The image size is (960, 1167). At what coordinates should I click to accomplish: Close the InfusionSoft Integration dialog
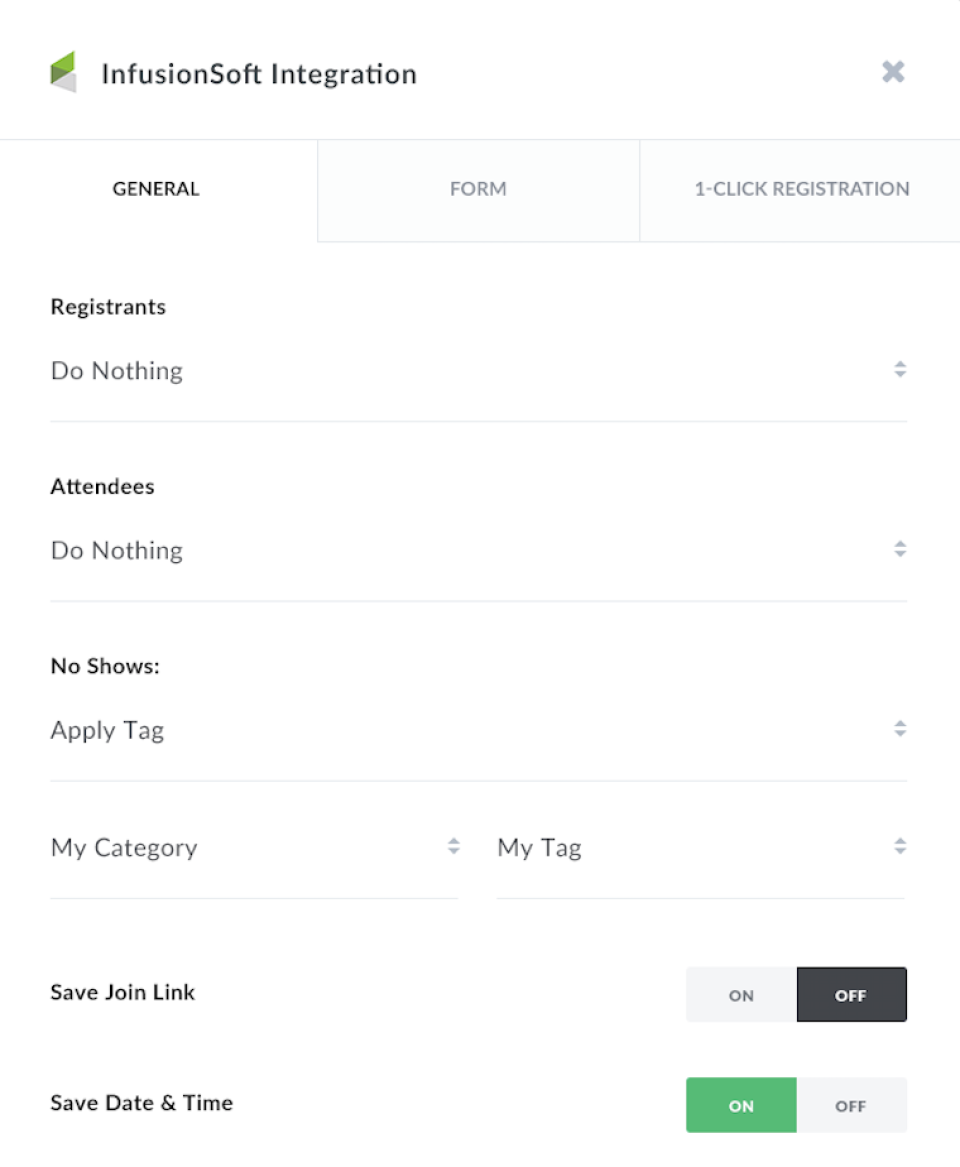tap(893, 72)
